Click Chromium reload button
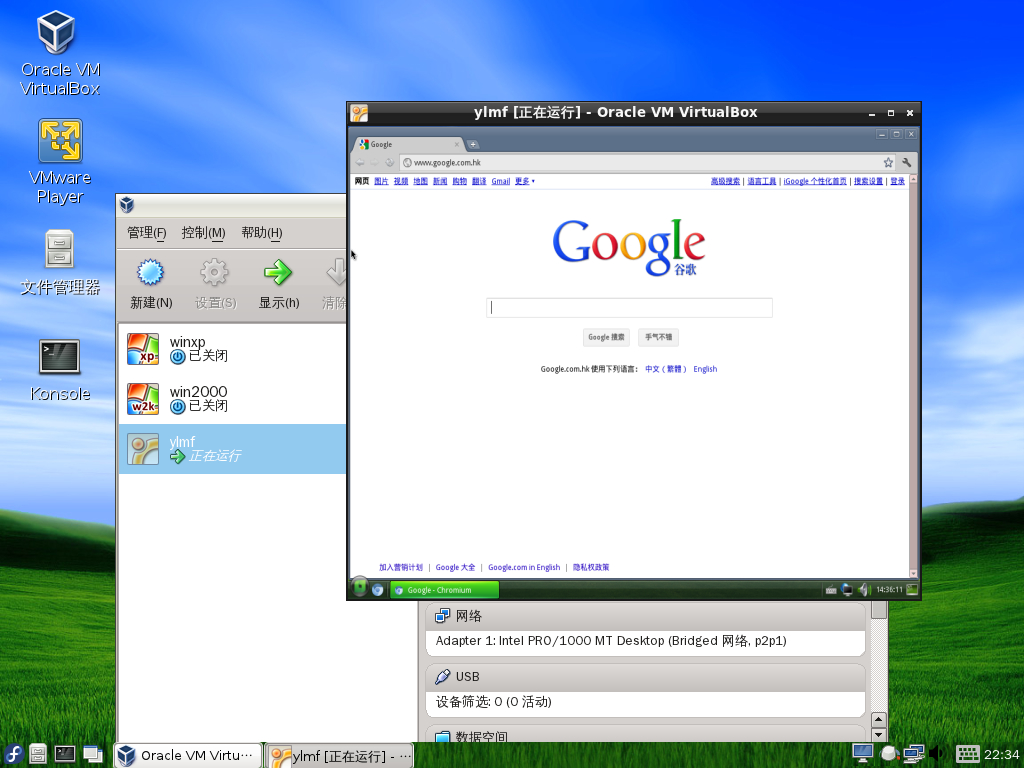This screenshot has width=1024, height=768. click(390, 163)
